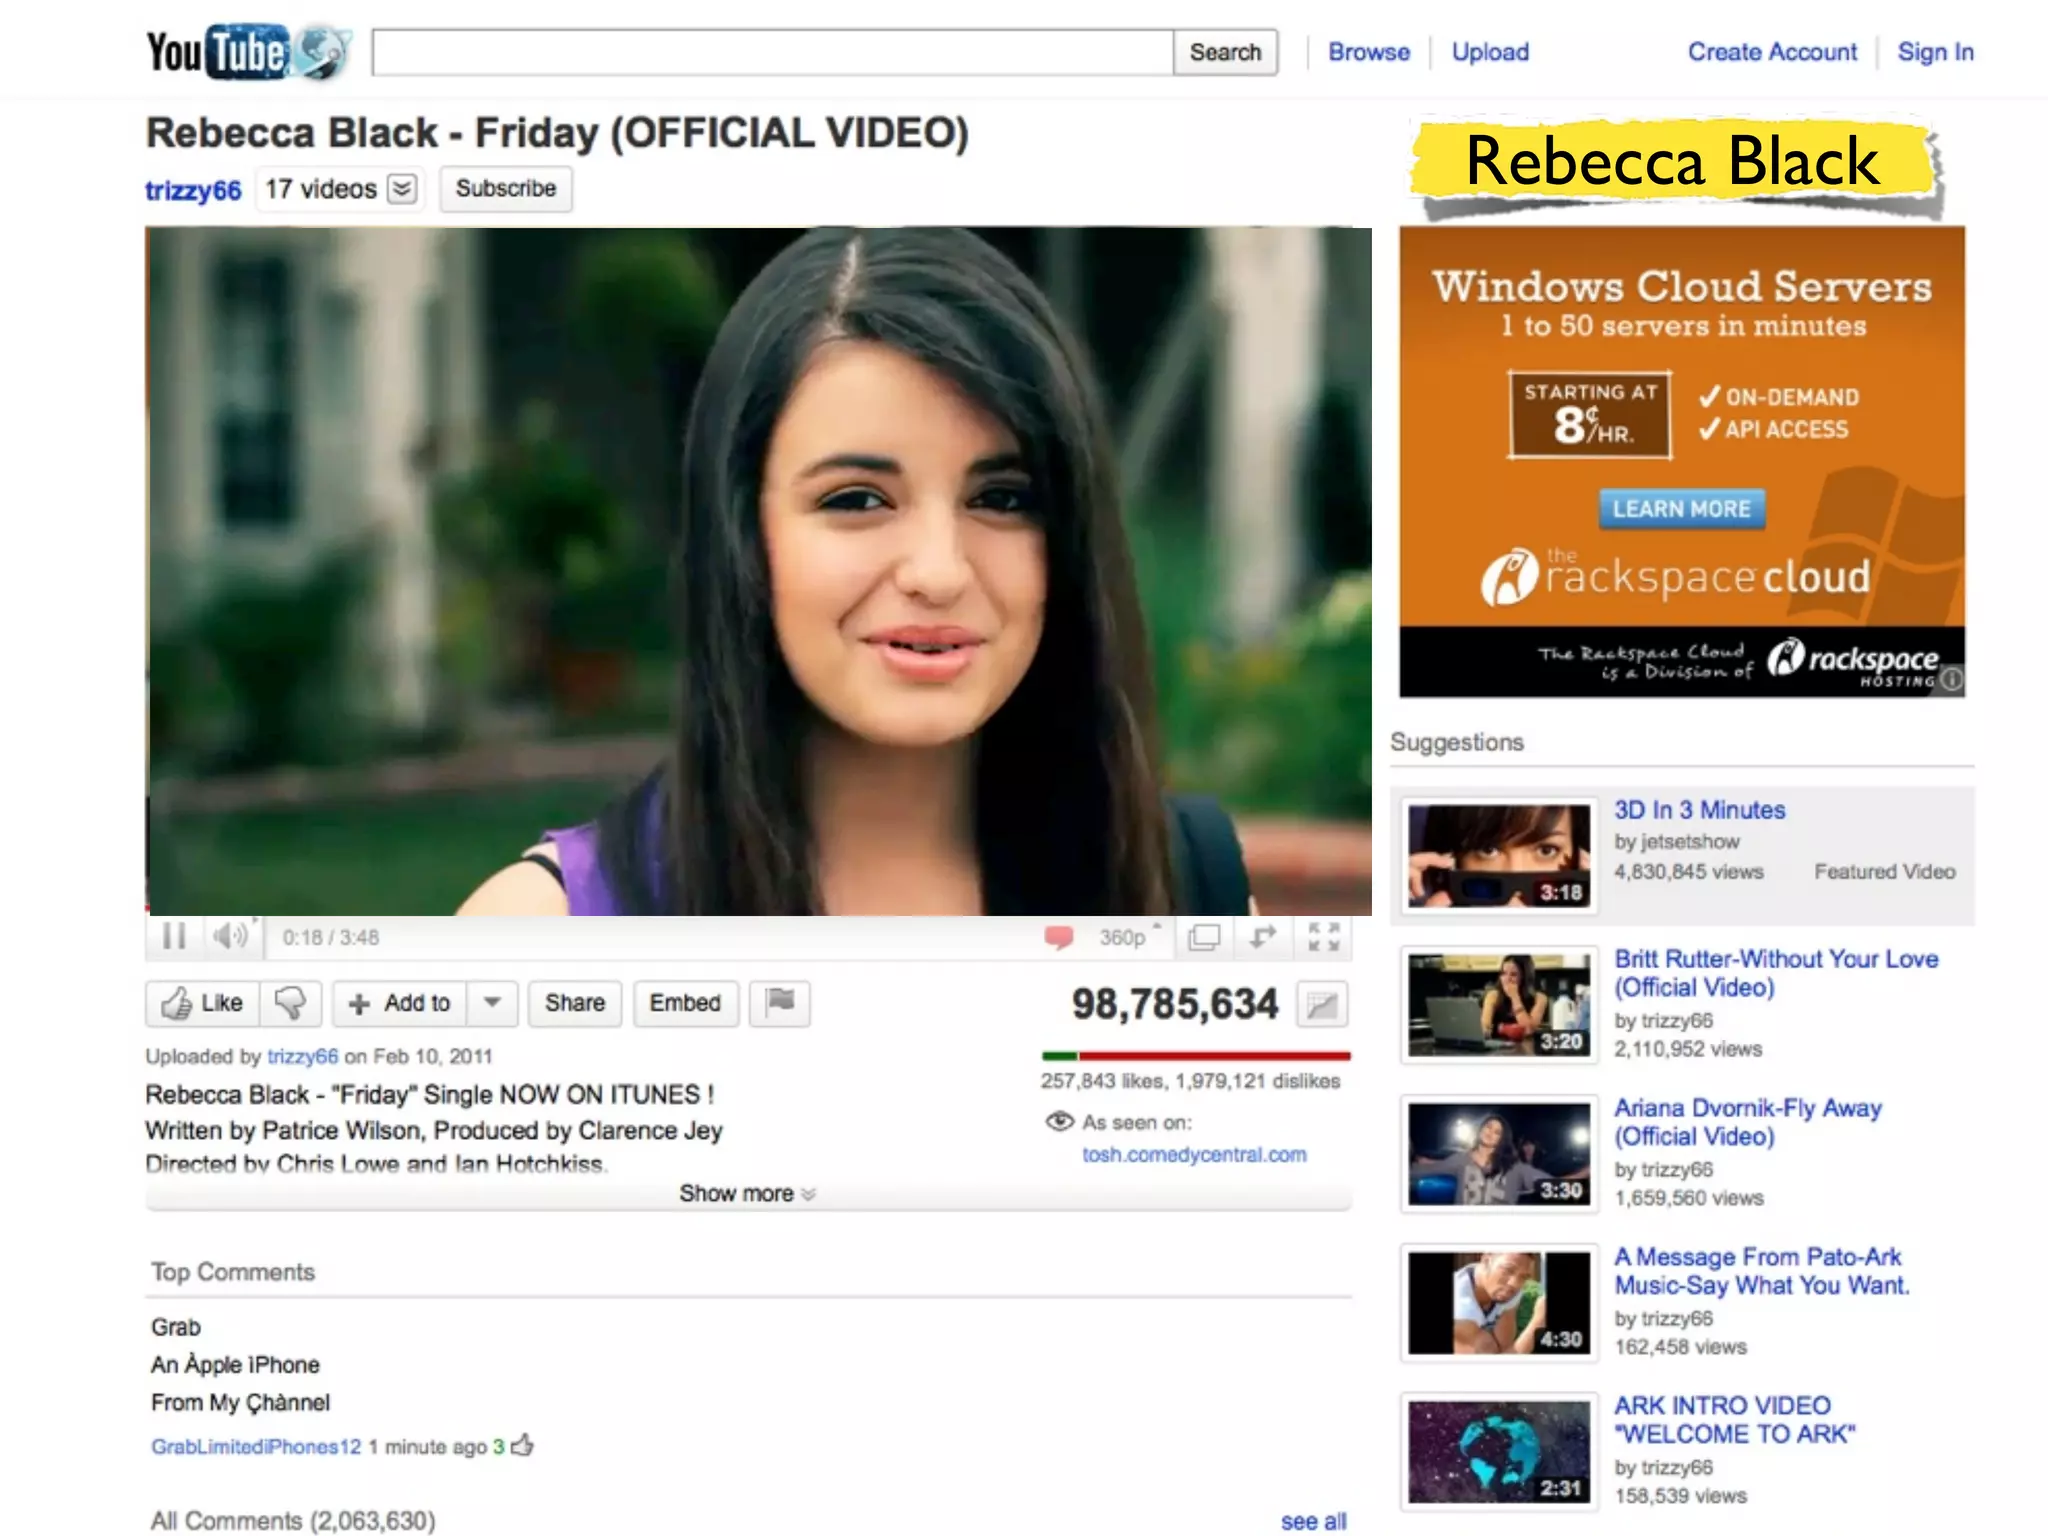
Task: Click the Add to button
Action: [401, 1003]
